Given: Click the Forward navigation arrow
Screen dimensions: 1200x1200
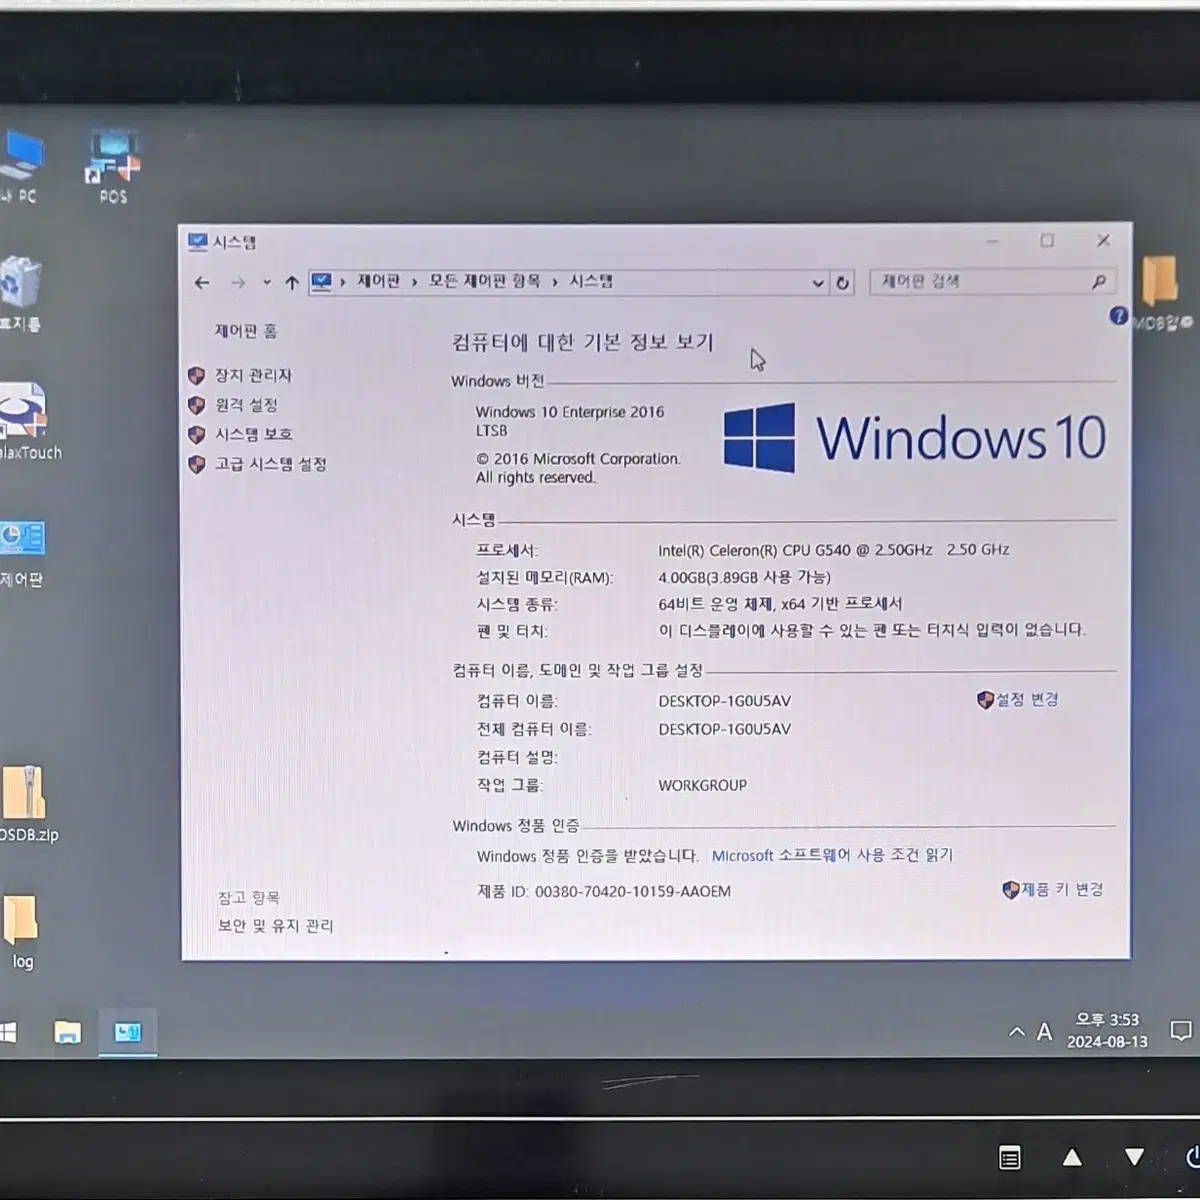Looking at the screenshot, I should (237, 283).
